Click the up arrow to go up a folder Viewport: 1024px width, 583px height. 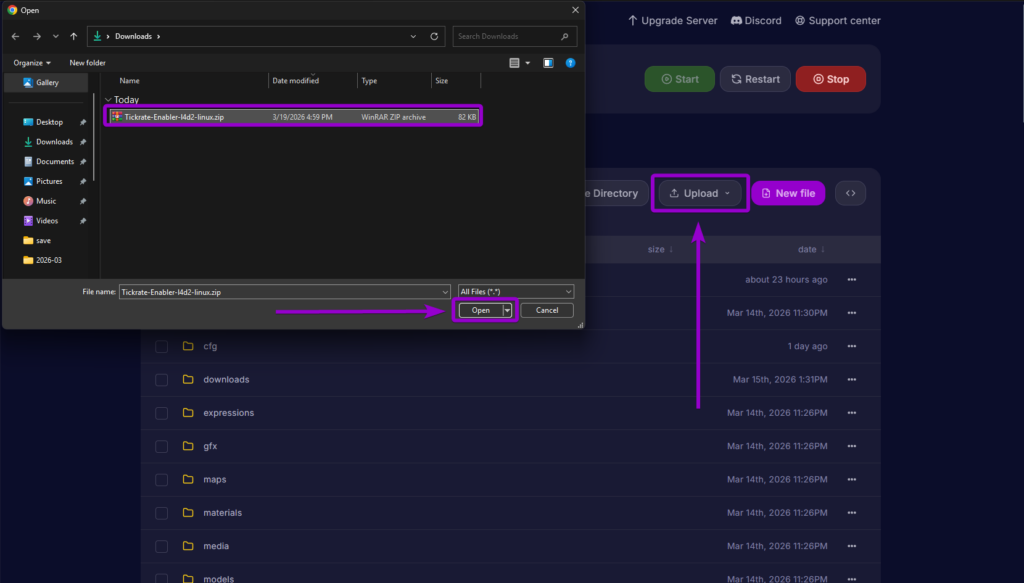[74, 36]
